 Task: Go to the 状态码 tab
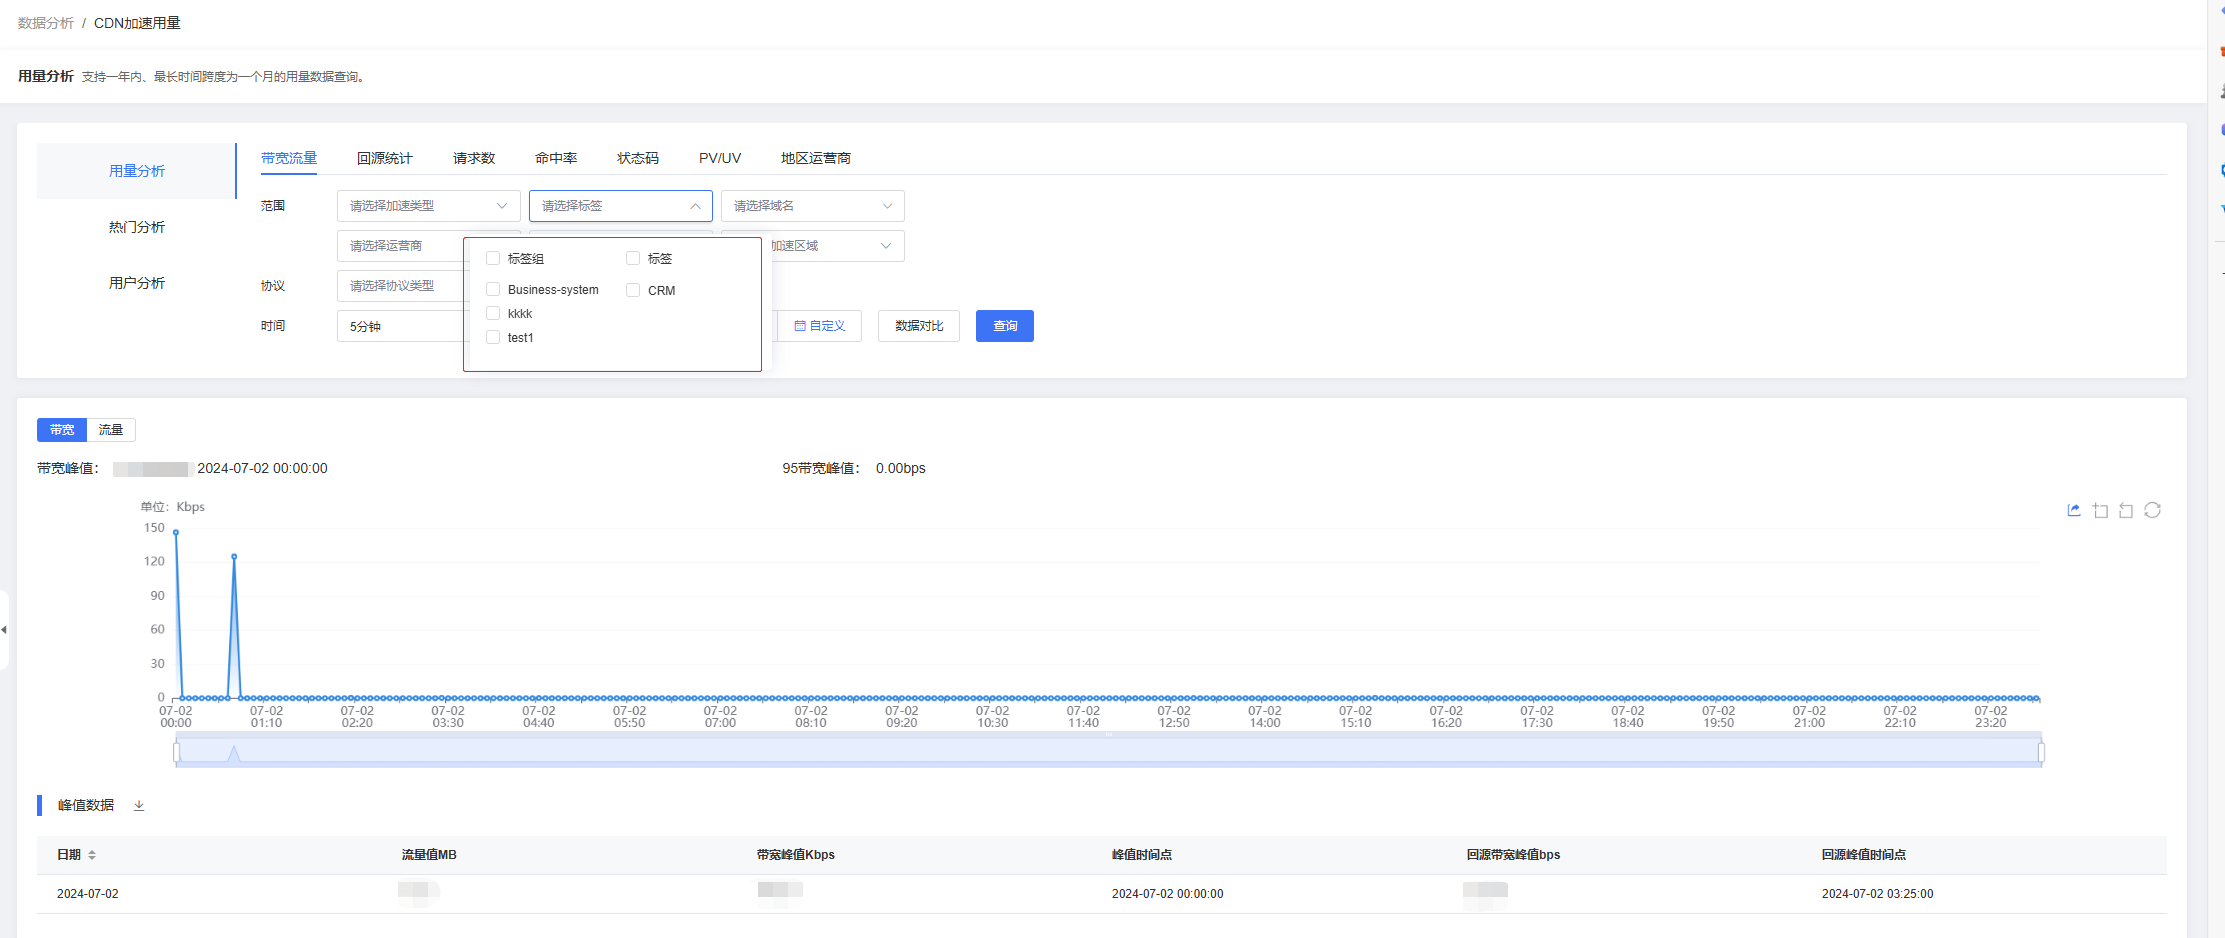tap(638, 158)
